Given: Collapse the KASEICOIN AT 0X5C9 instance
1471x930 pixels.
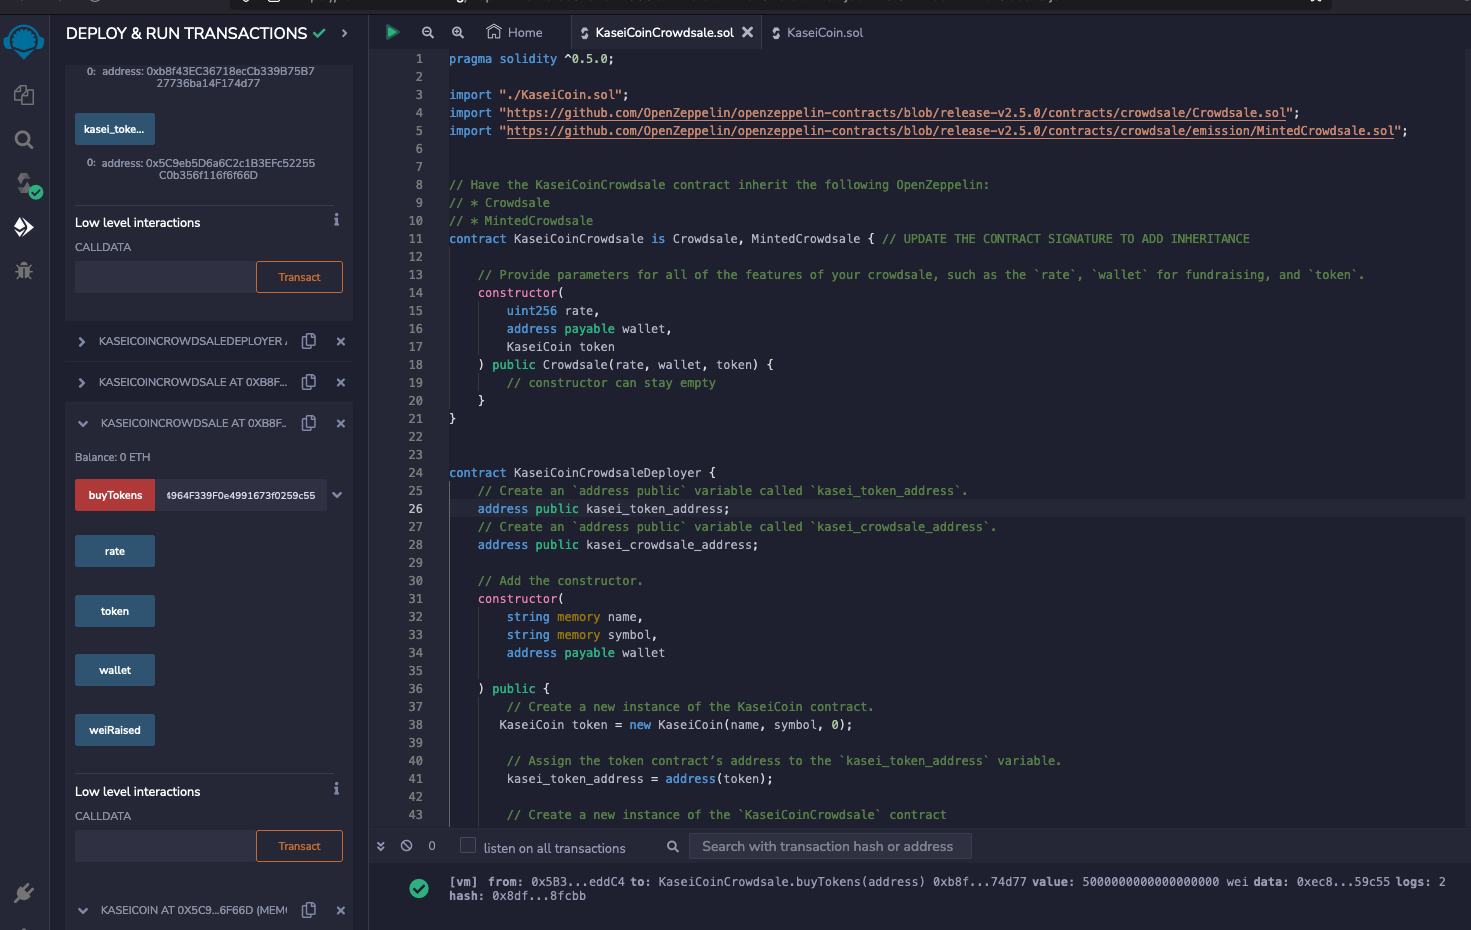Looking at the screenshot, I should pos(83,911).
